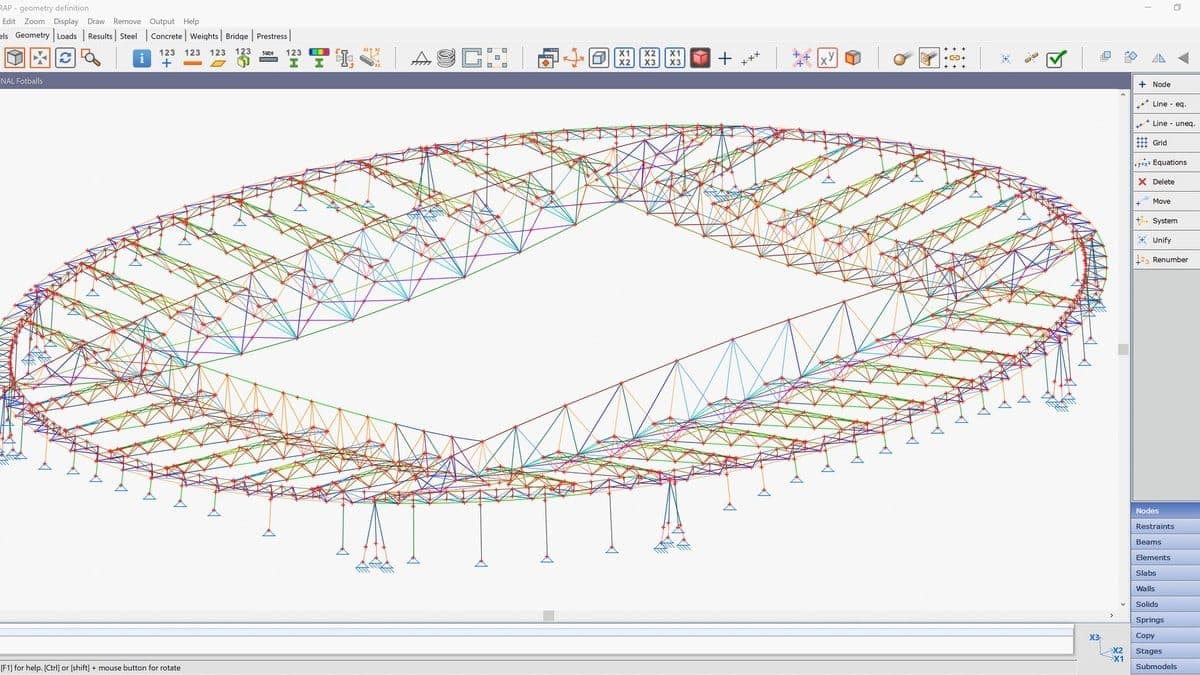The image size is (1200, 675).
Task: Select Beams in the side list
Action: coord(1165,542)
